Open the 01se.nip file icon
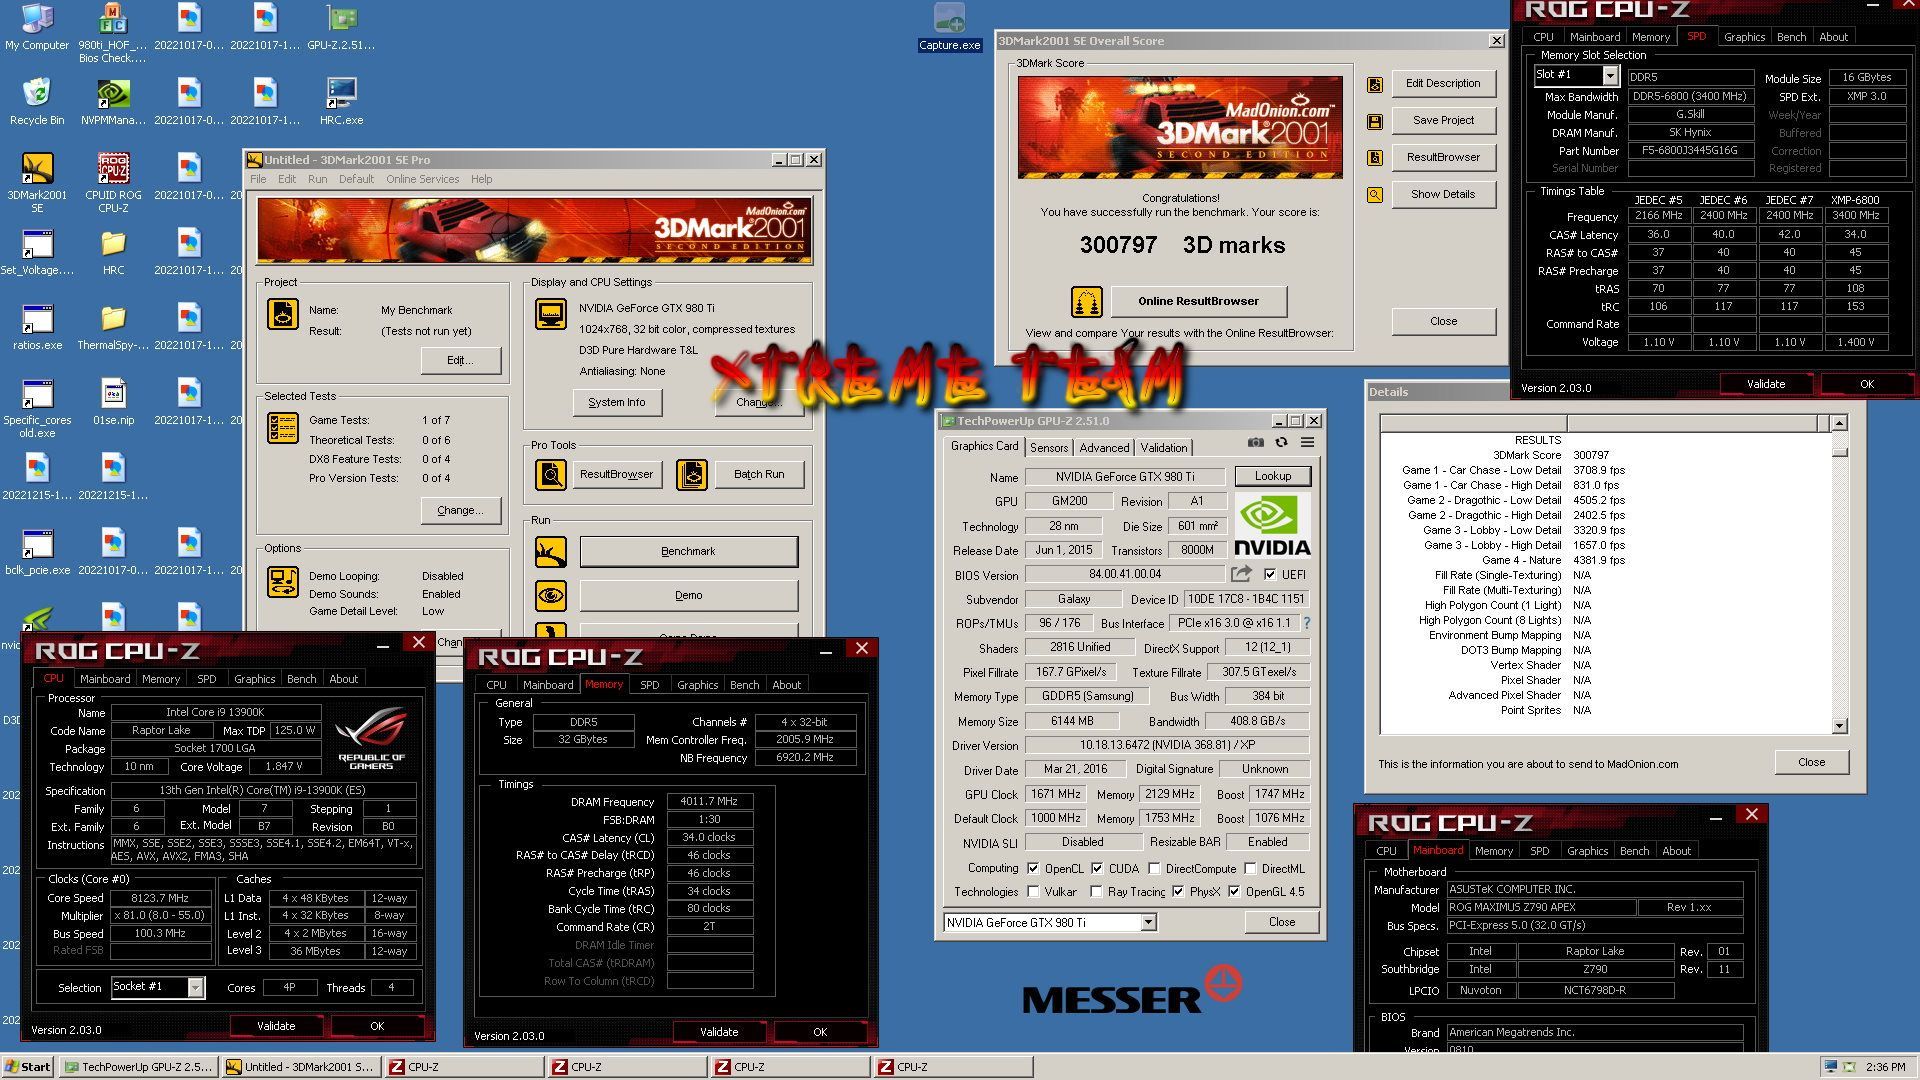This screenshot has height=1080, width=1920. (113, 402)
